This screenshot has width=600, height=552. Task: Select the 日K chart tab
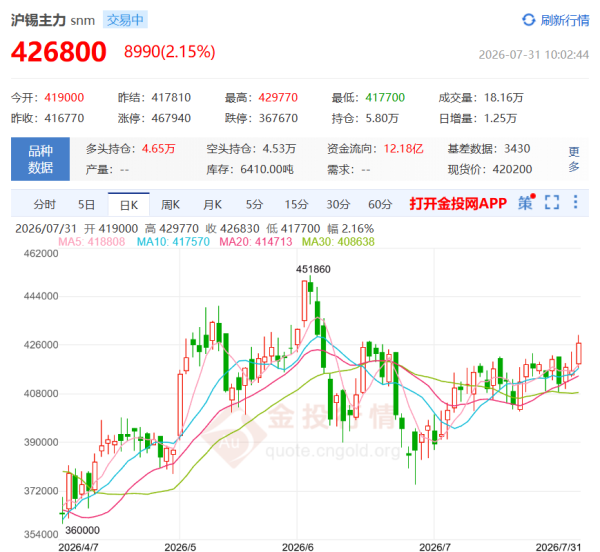(x=129, y=205)
